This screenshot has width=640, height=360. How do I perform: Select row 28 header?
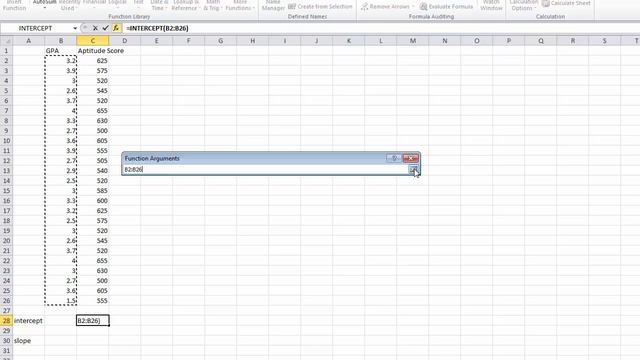[x=7, y=320]
